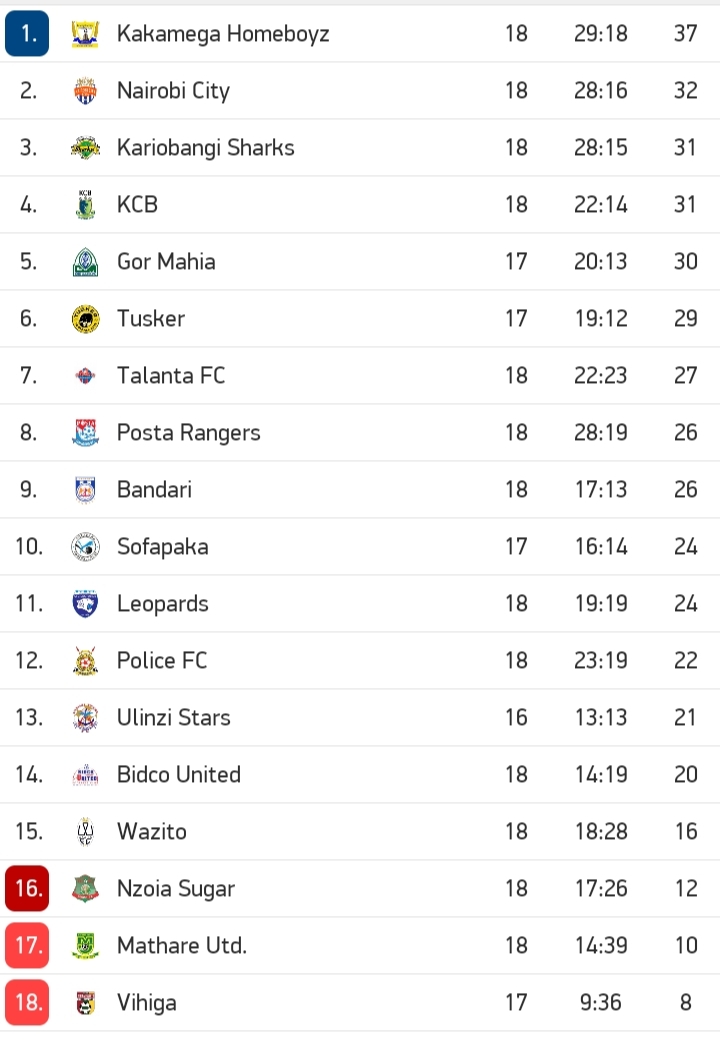Open the Bandari team link
The height and width of the screenshot is (1042, 720).
pyautogui.click(x=154, y=490)
